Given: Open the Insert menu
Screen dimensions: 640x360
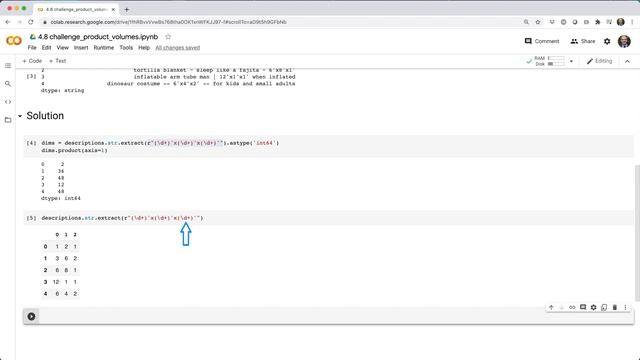Looking at the screenshot, I should [x=81, y=48].
